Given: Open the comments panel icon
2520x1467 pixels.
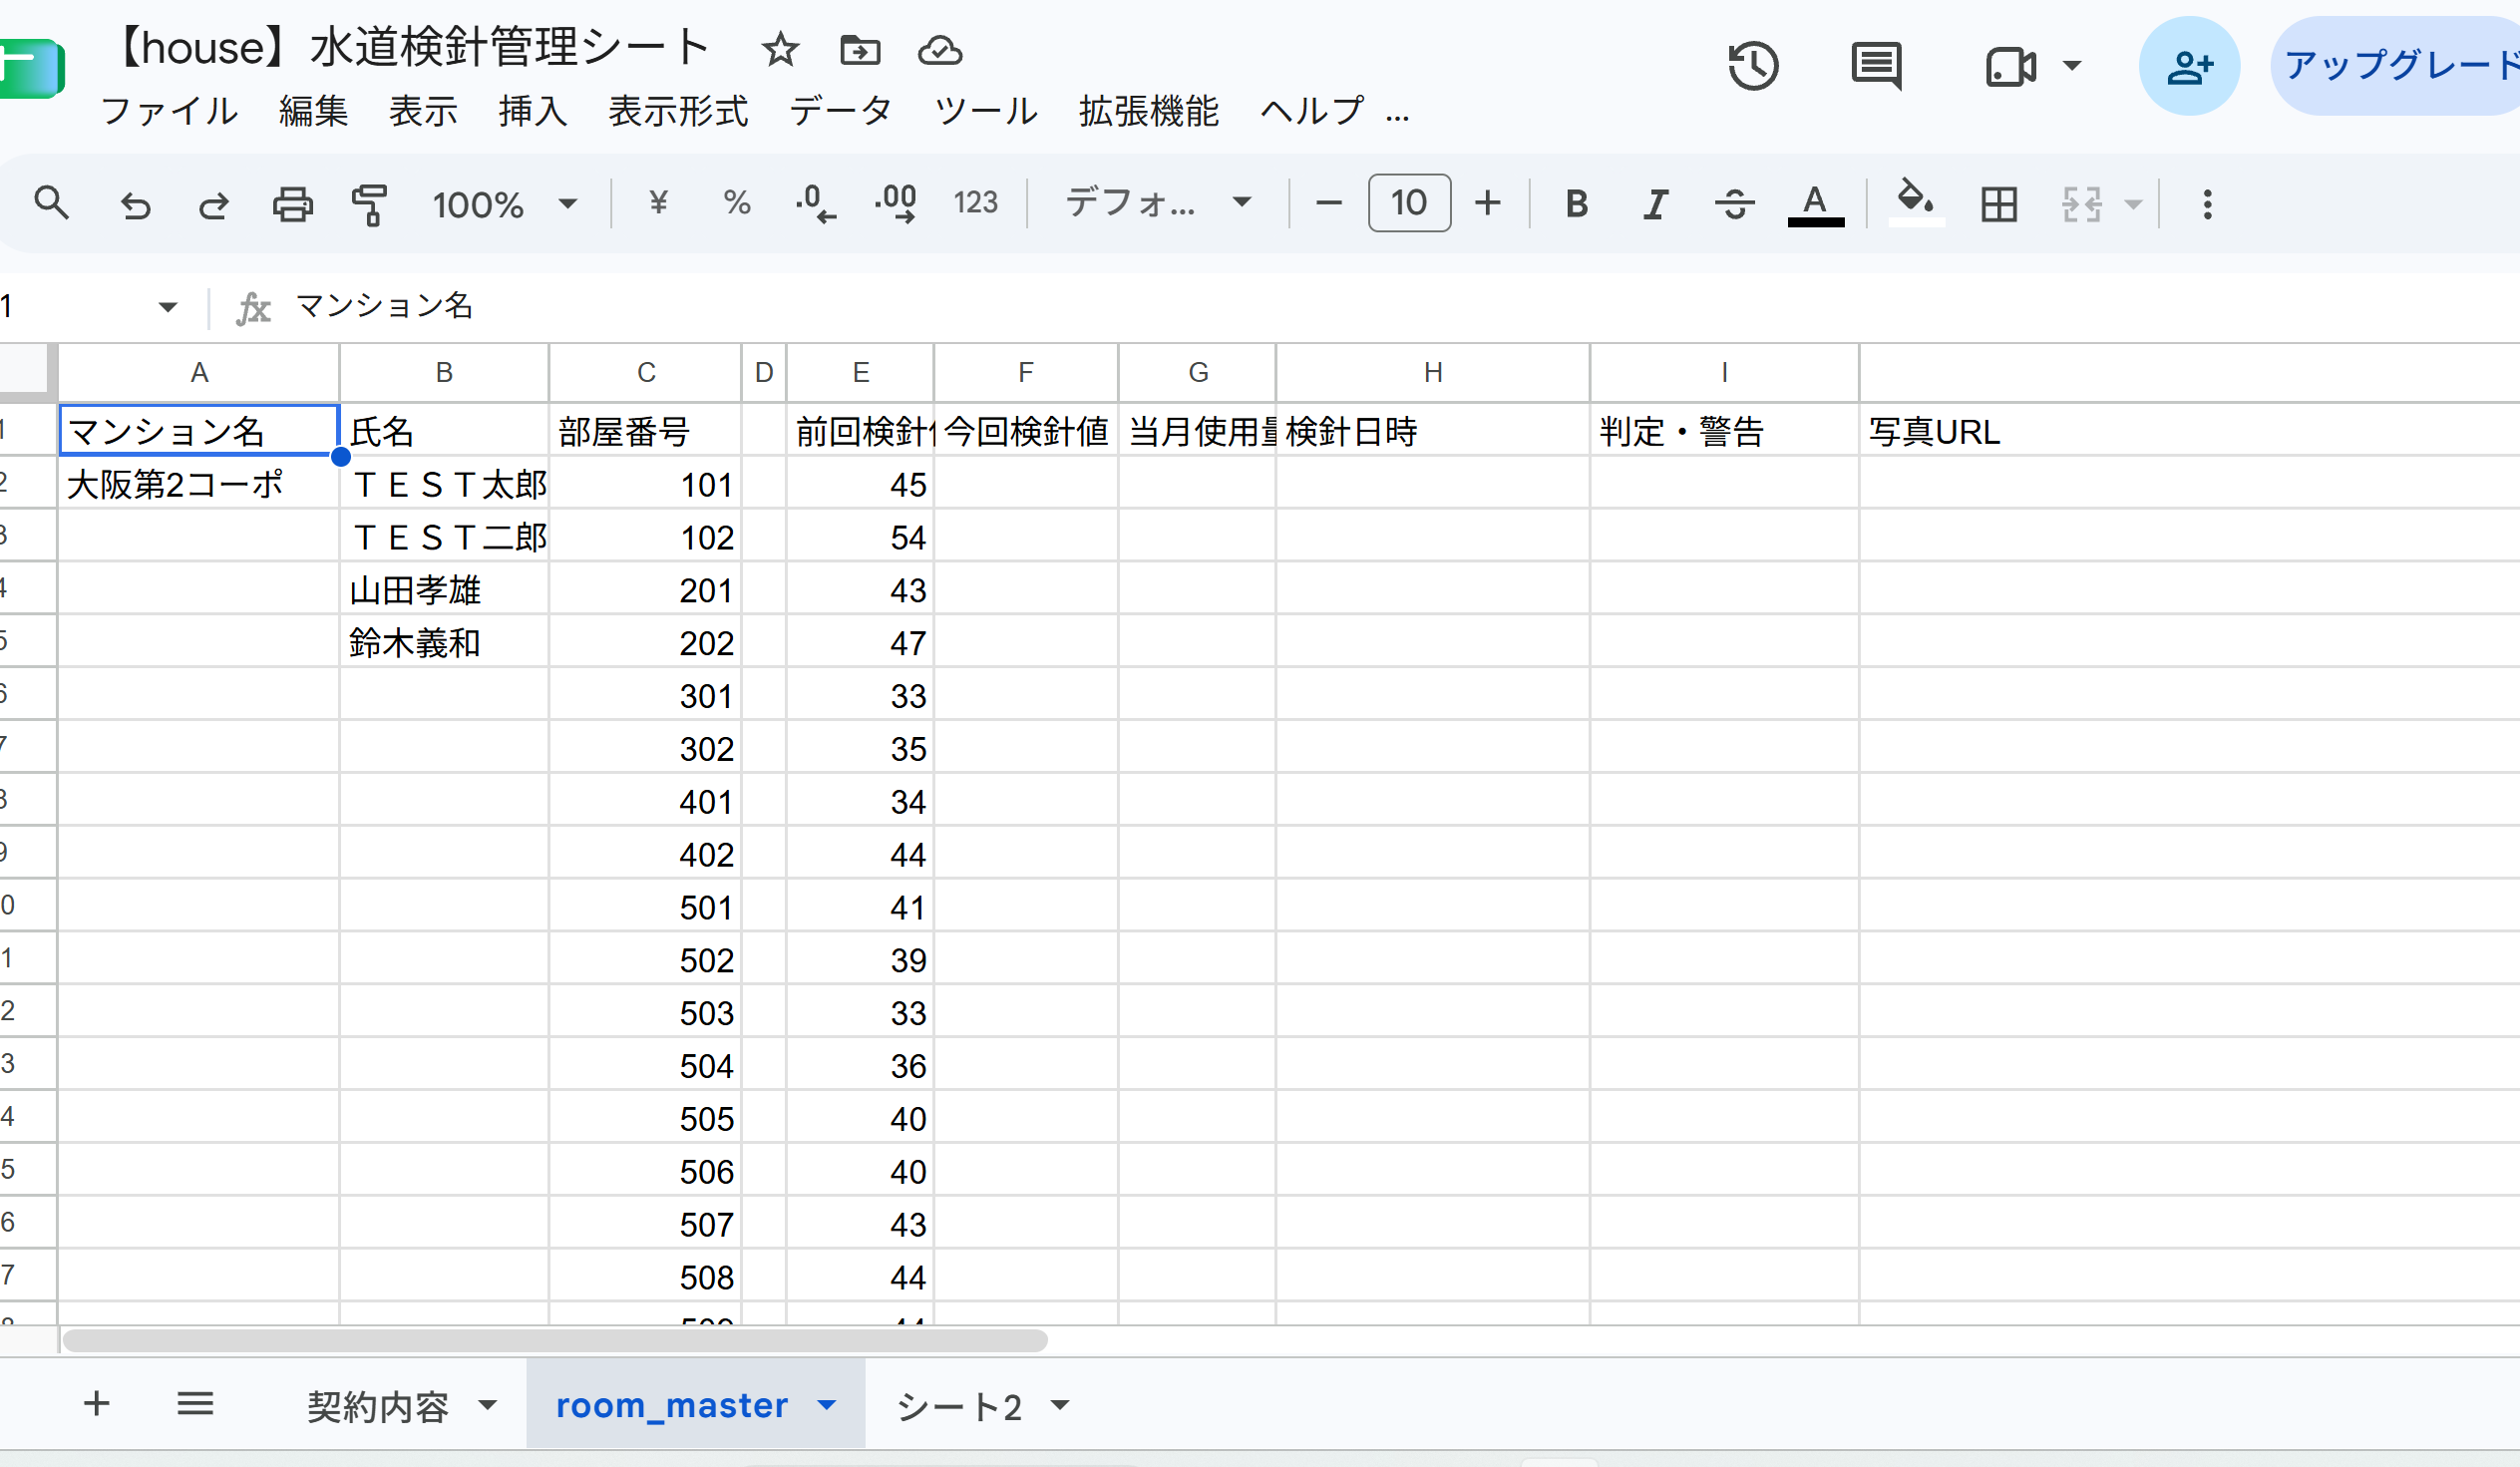Looking at the screenshot, I should (1876, 66).
